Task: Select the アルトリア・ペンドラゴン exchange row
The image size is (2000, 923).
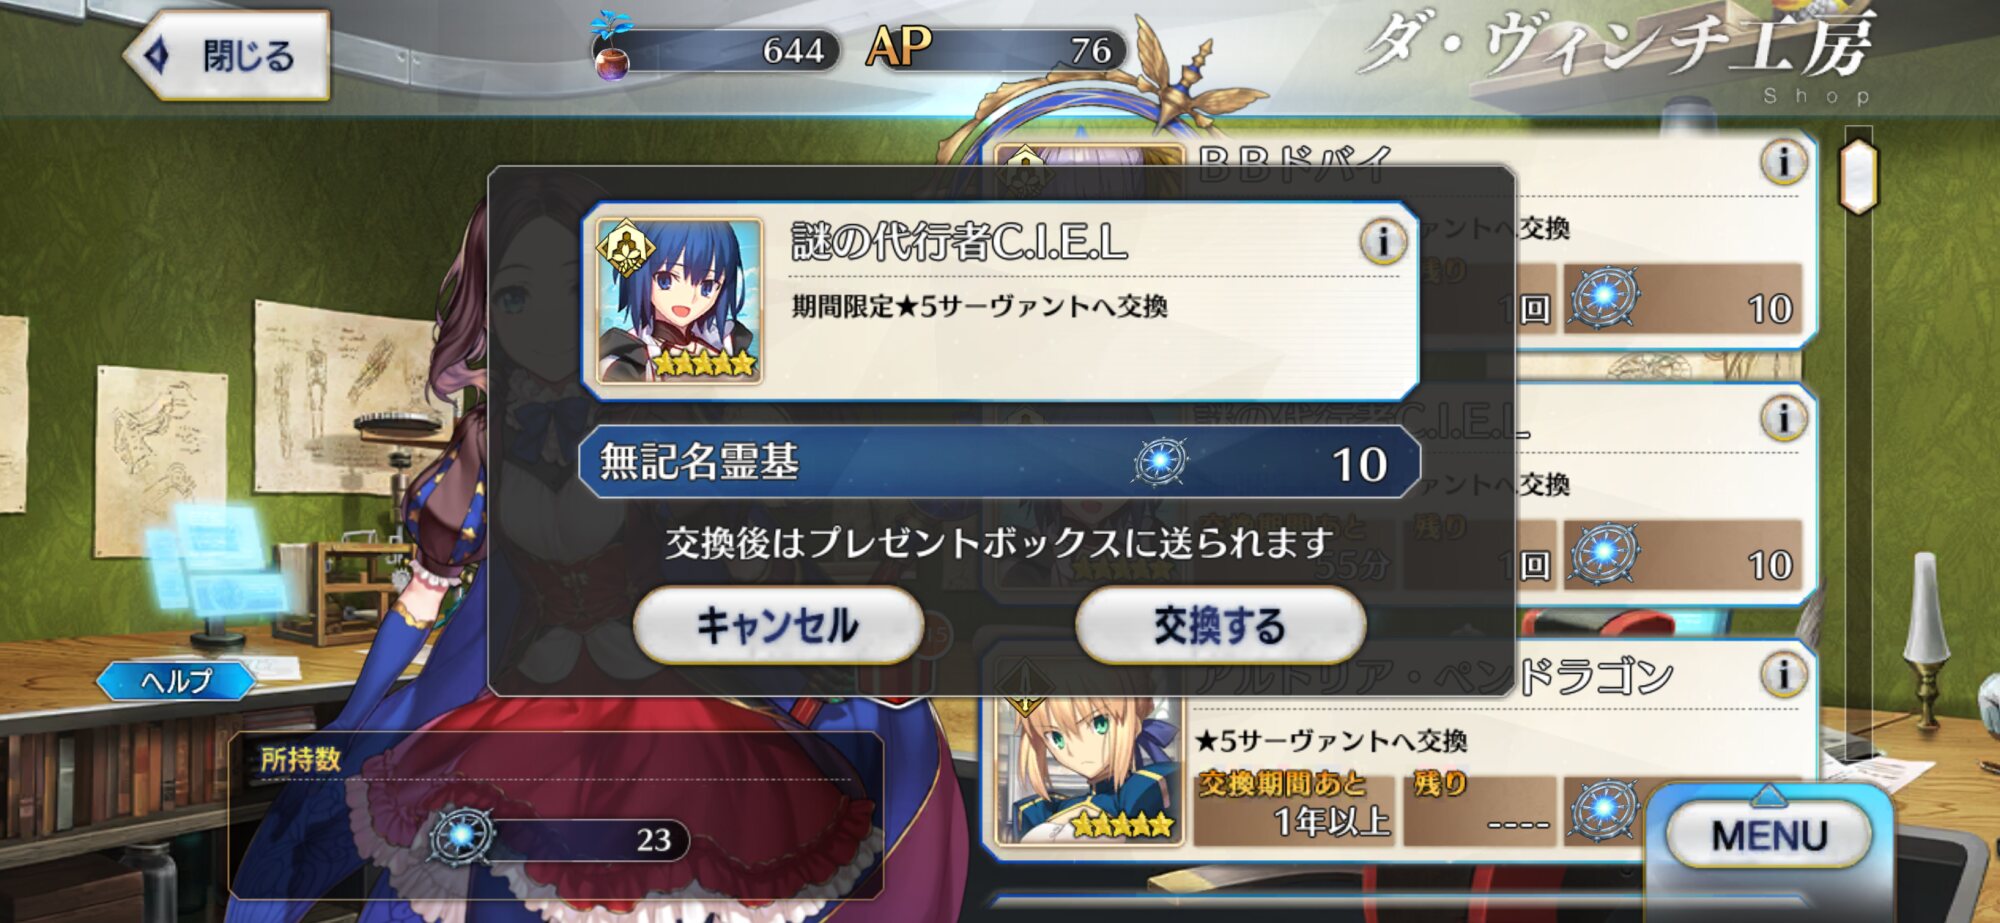Action: point(1400,750)
